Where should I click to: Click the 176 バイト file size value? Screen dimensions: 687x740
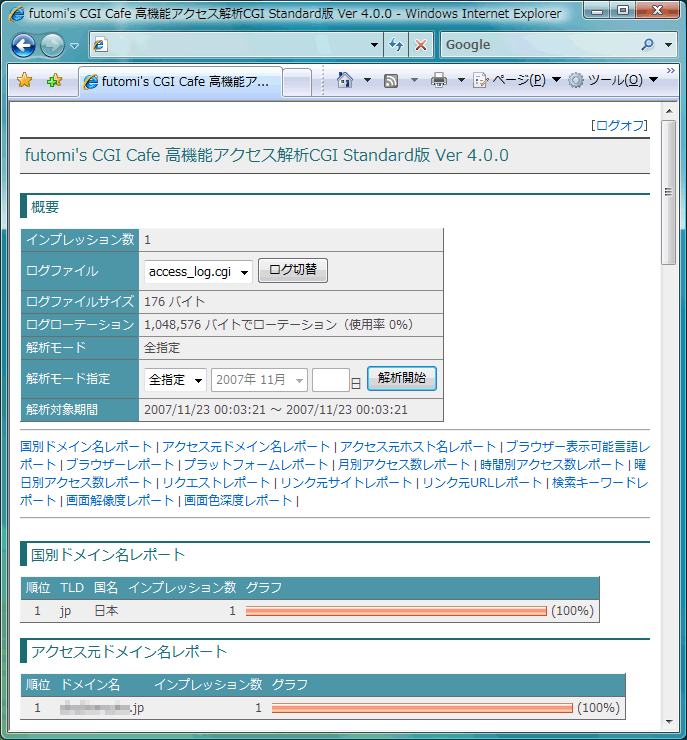click(175, 302)
